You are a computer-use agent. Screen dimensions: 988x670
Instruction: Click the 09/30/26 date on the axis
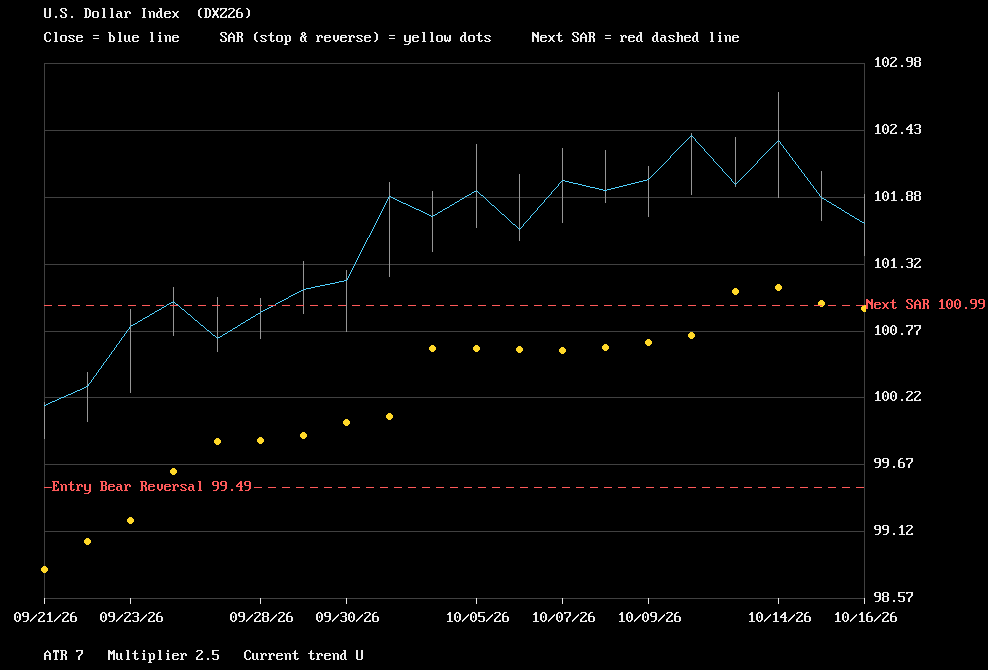click(347, 618)
